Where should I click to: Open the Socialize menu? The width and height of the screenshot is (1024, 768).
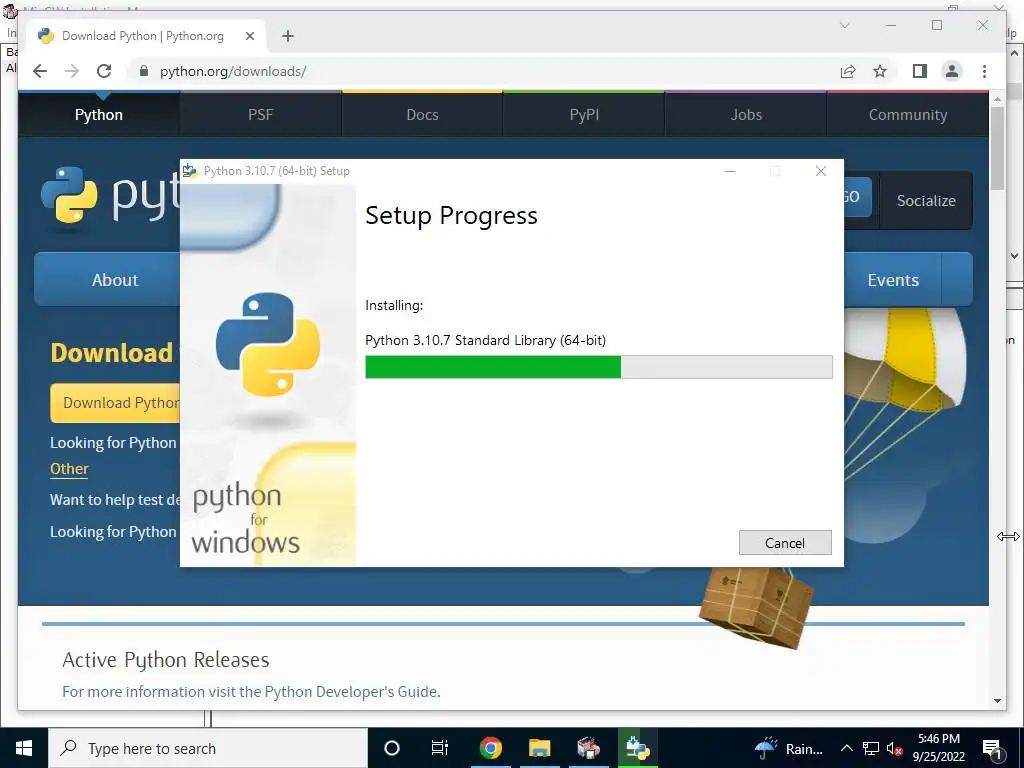pos(926,200)
